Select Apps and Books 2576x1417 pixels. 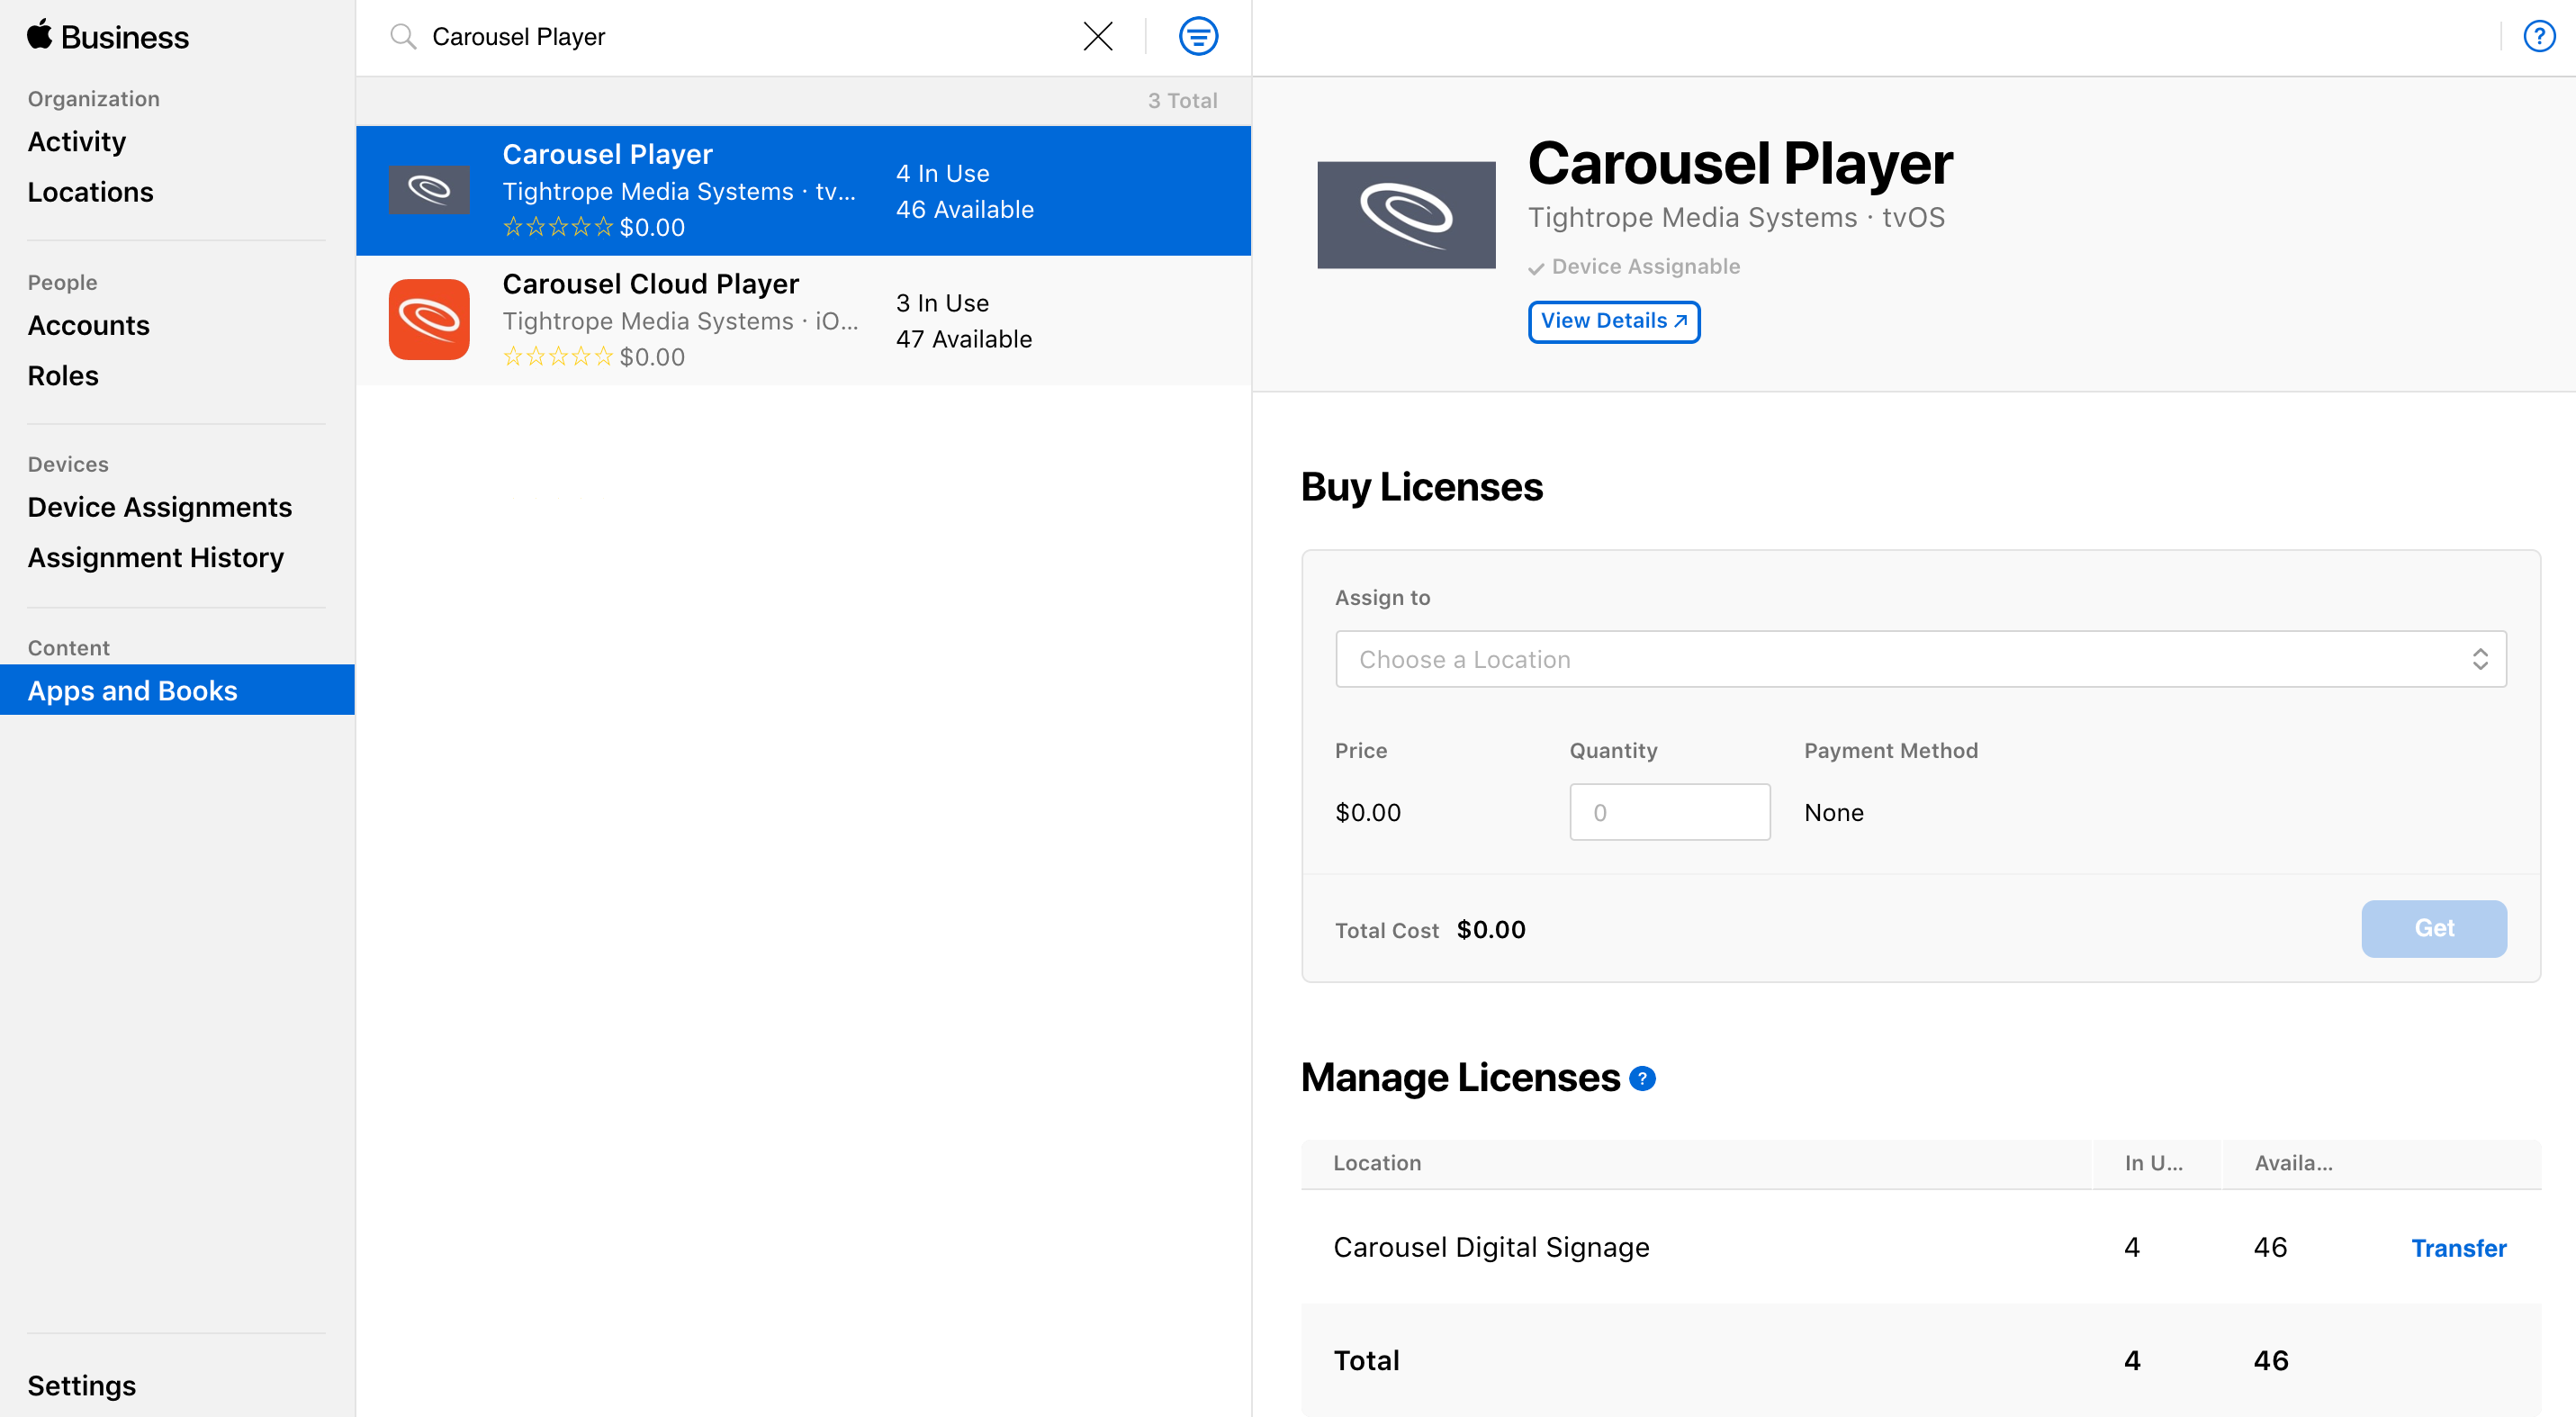177,690
